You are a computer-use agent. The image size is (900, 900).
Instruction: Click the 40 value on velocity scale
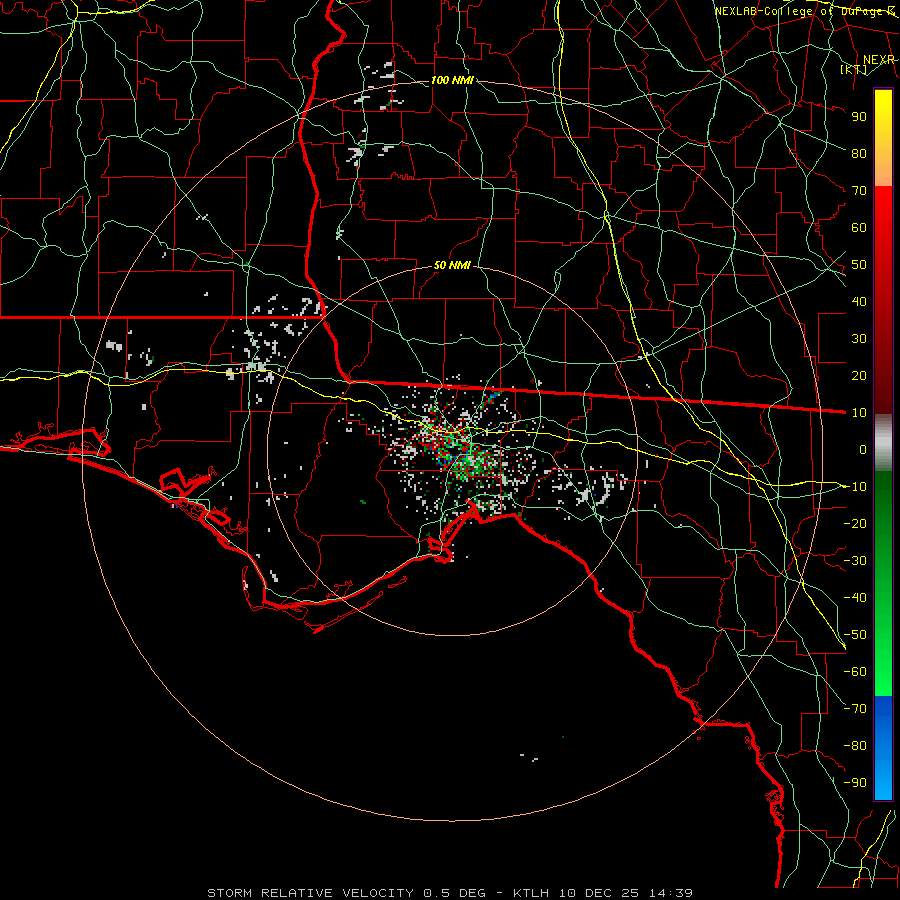(859, 301)
